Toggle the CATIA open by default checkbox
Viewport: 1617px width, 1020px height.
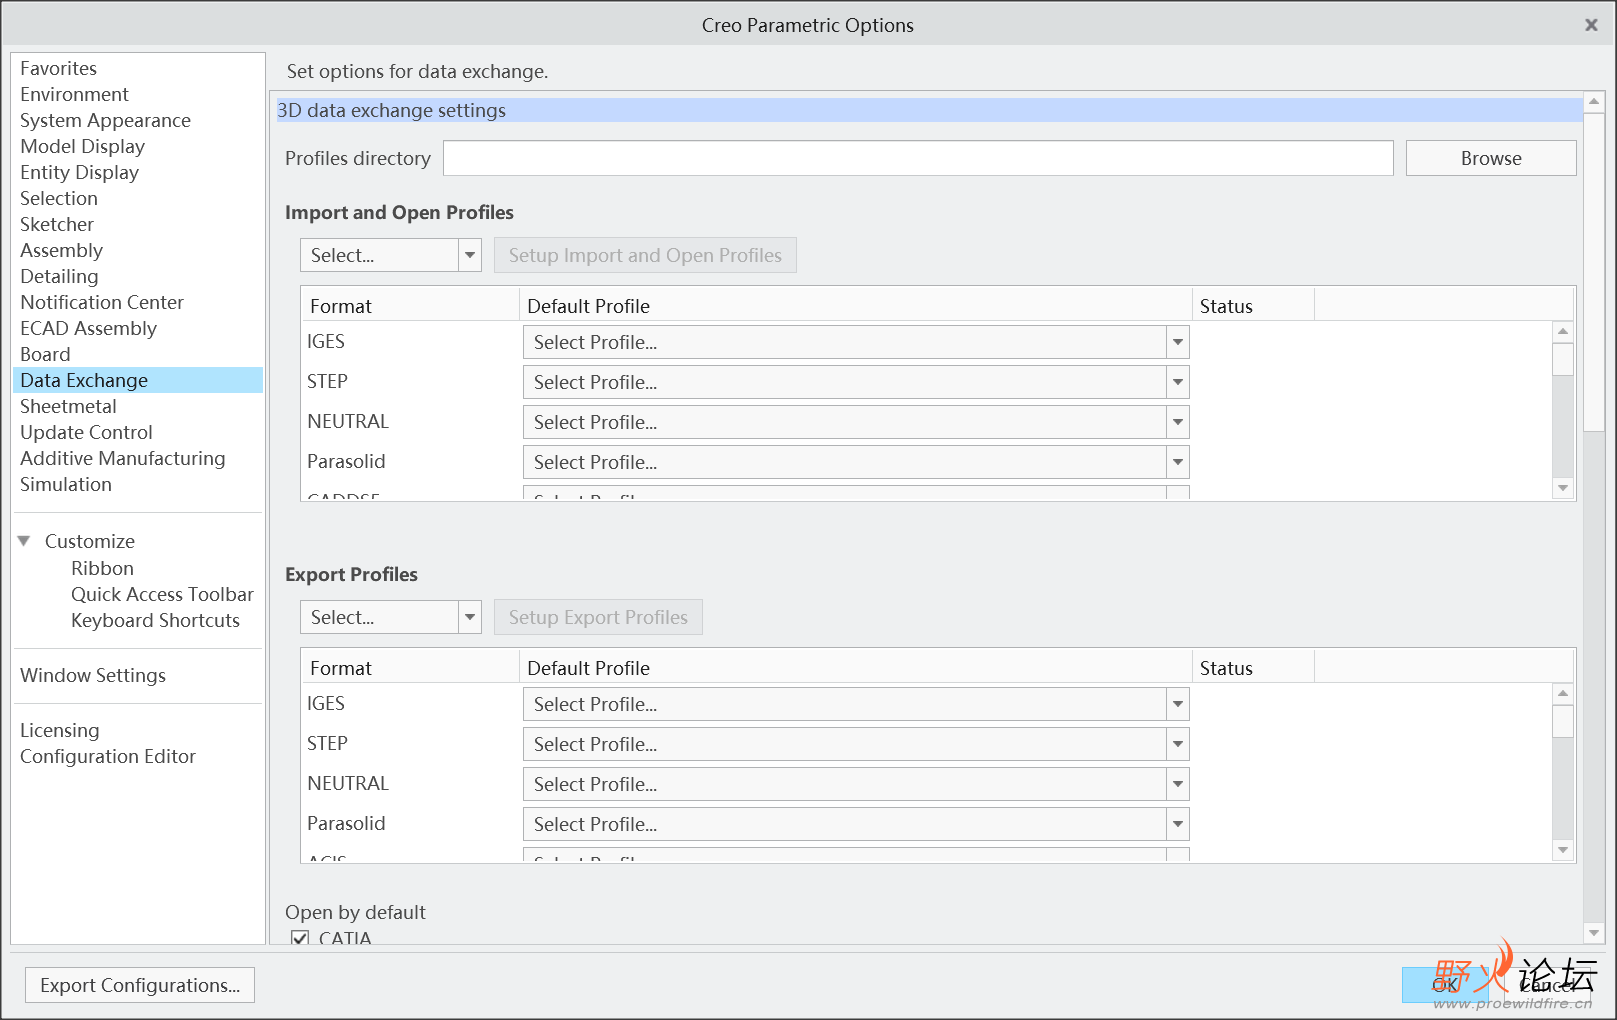point(300,938)
